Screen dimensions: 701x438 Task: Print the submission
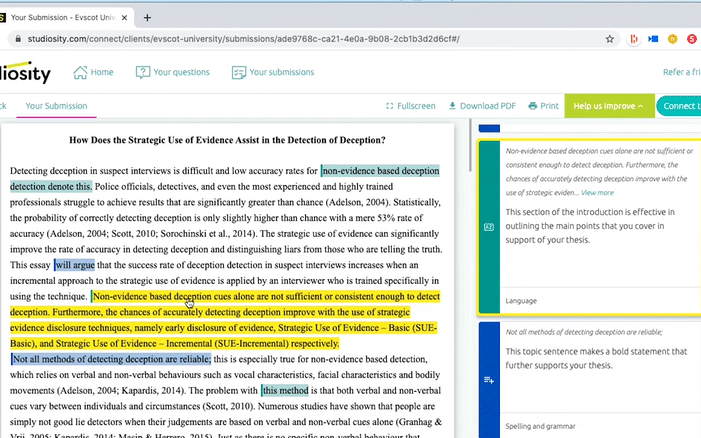[x=543, y=106]
